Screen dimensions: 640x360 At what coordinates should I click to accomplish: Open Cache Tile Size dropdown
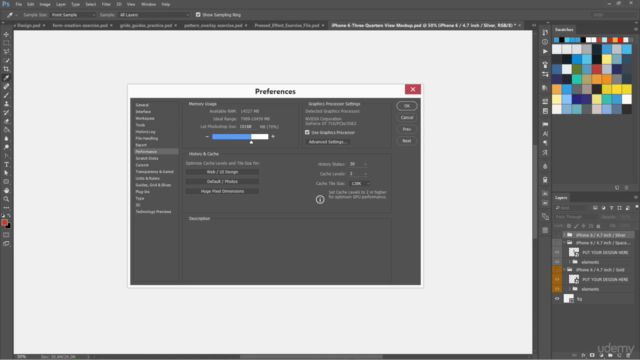360,184
